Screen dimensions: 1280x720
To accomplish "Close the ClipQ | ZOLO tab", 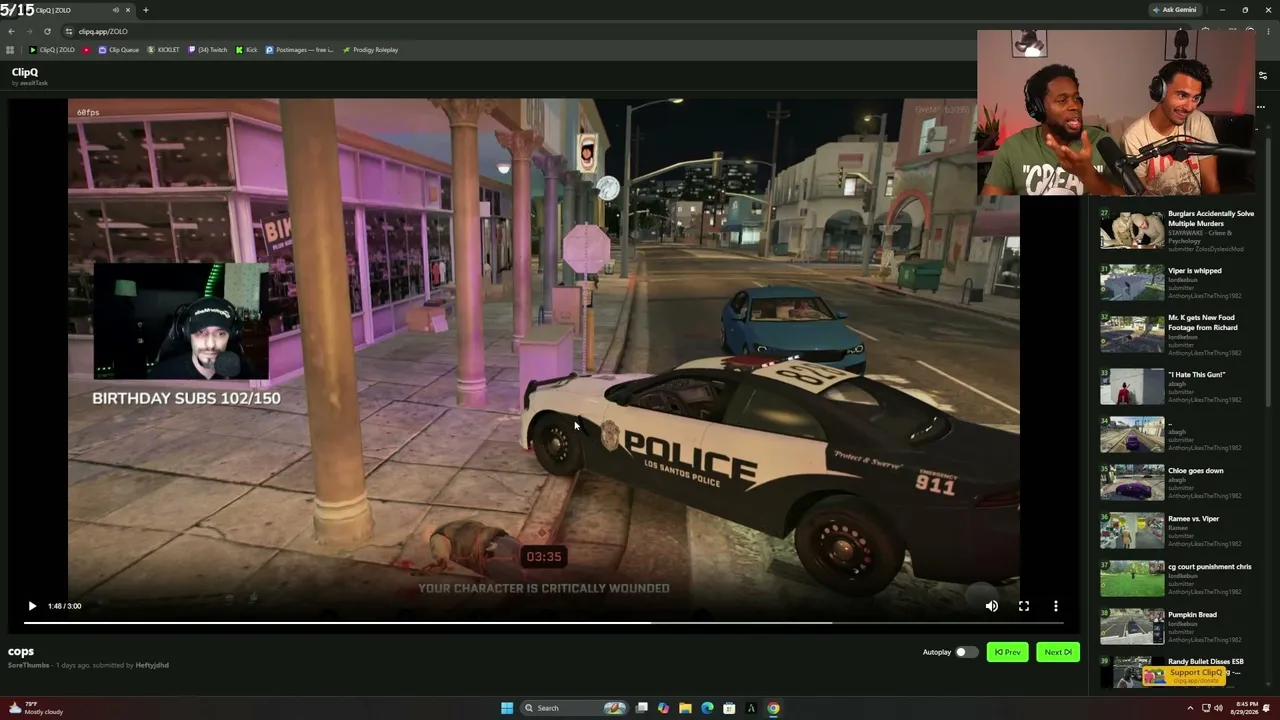I will point(128,10).
